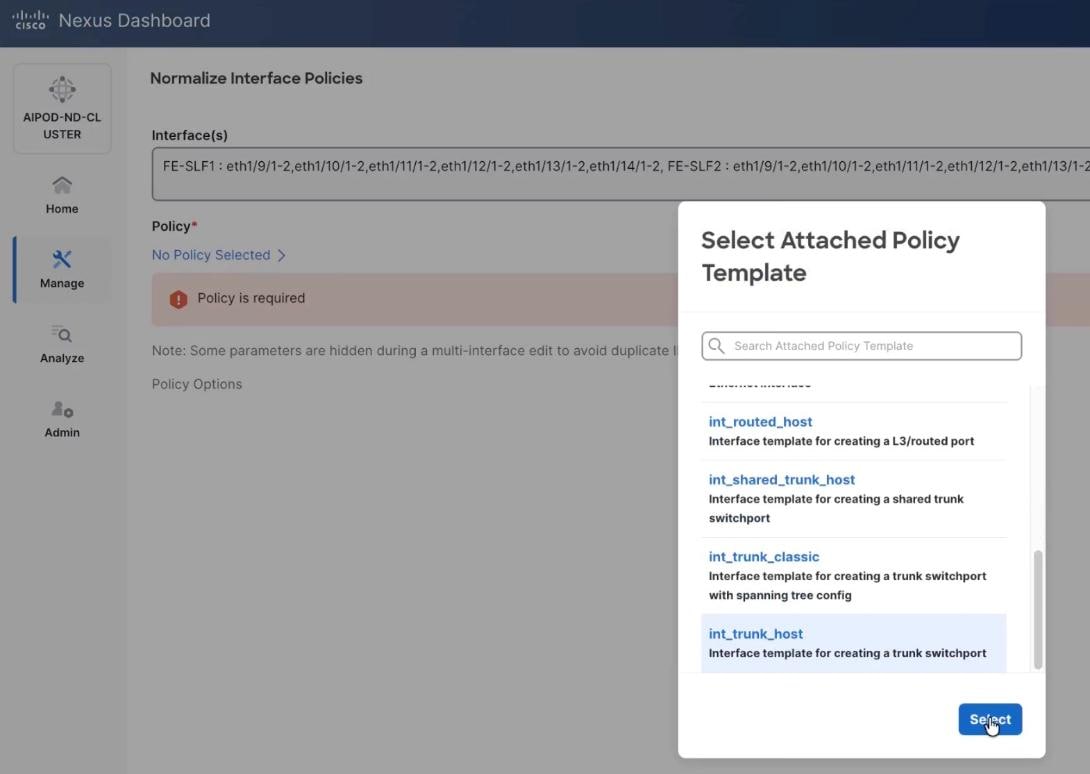
Task: Select the int_shared_trunk_host template
Action: 782,479
